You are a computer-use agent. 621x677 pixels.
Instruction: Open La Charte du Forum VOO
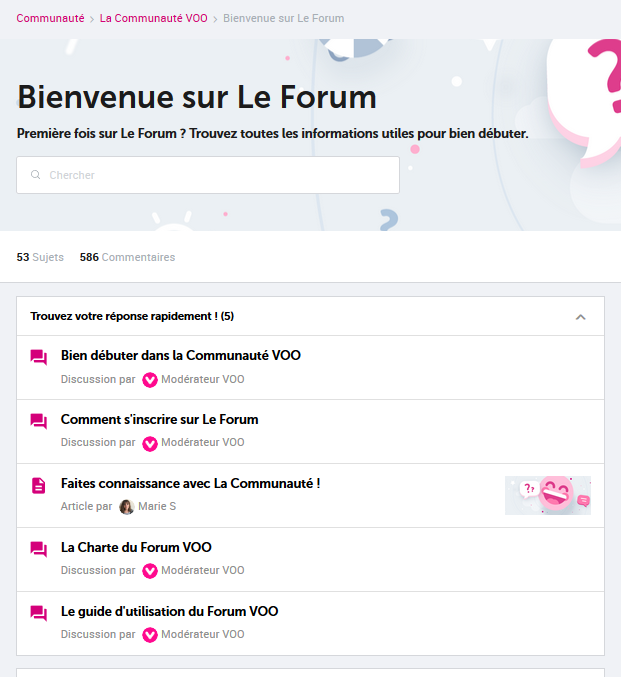[x=136, y=547]
